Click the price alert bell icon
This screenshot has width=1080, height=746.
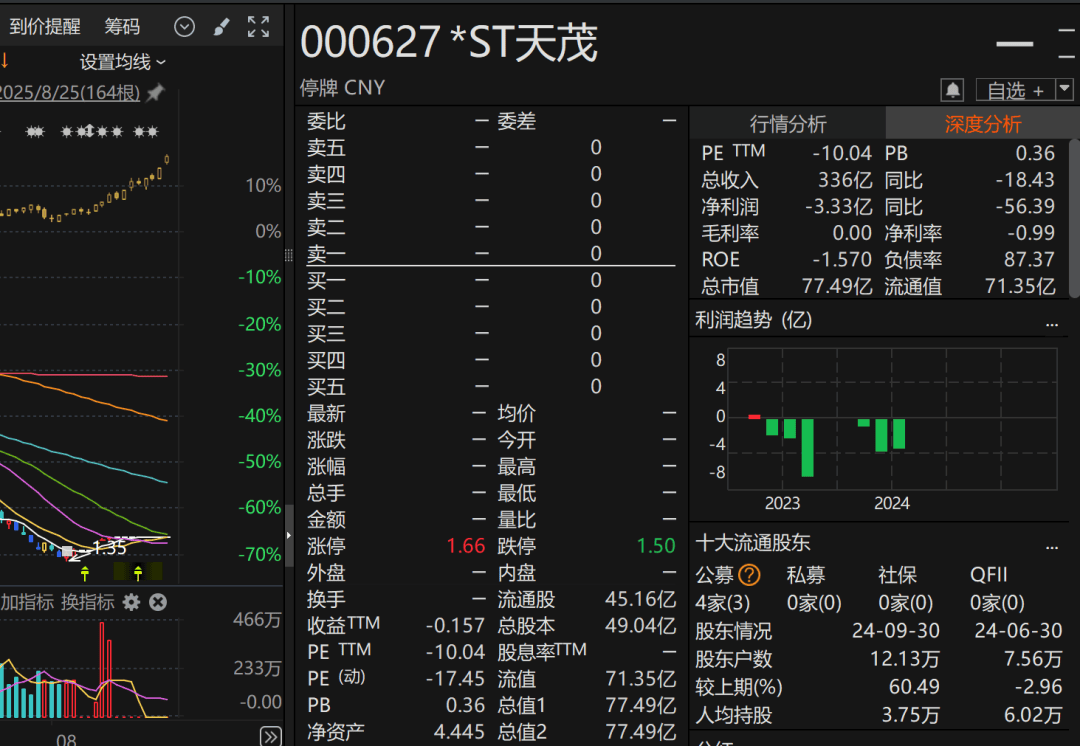coord(953,90)
